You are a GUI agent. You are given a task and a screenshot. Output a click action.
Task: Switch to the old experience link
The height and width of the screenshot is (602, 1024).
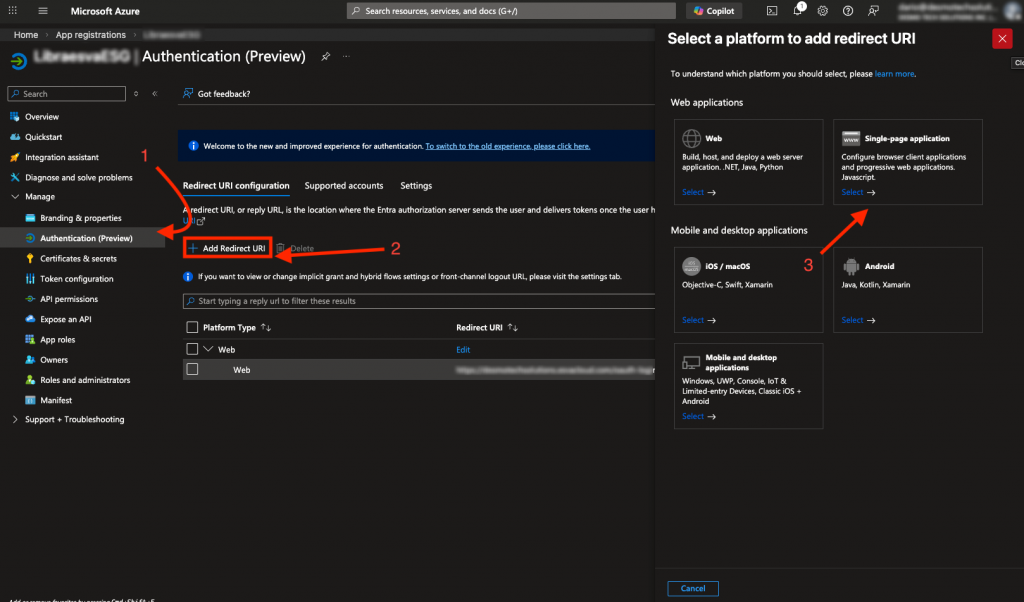[x=507, y=146]
